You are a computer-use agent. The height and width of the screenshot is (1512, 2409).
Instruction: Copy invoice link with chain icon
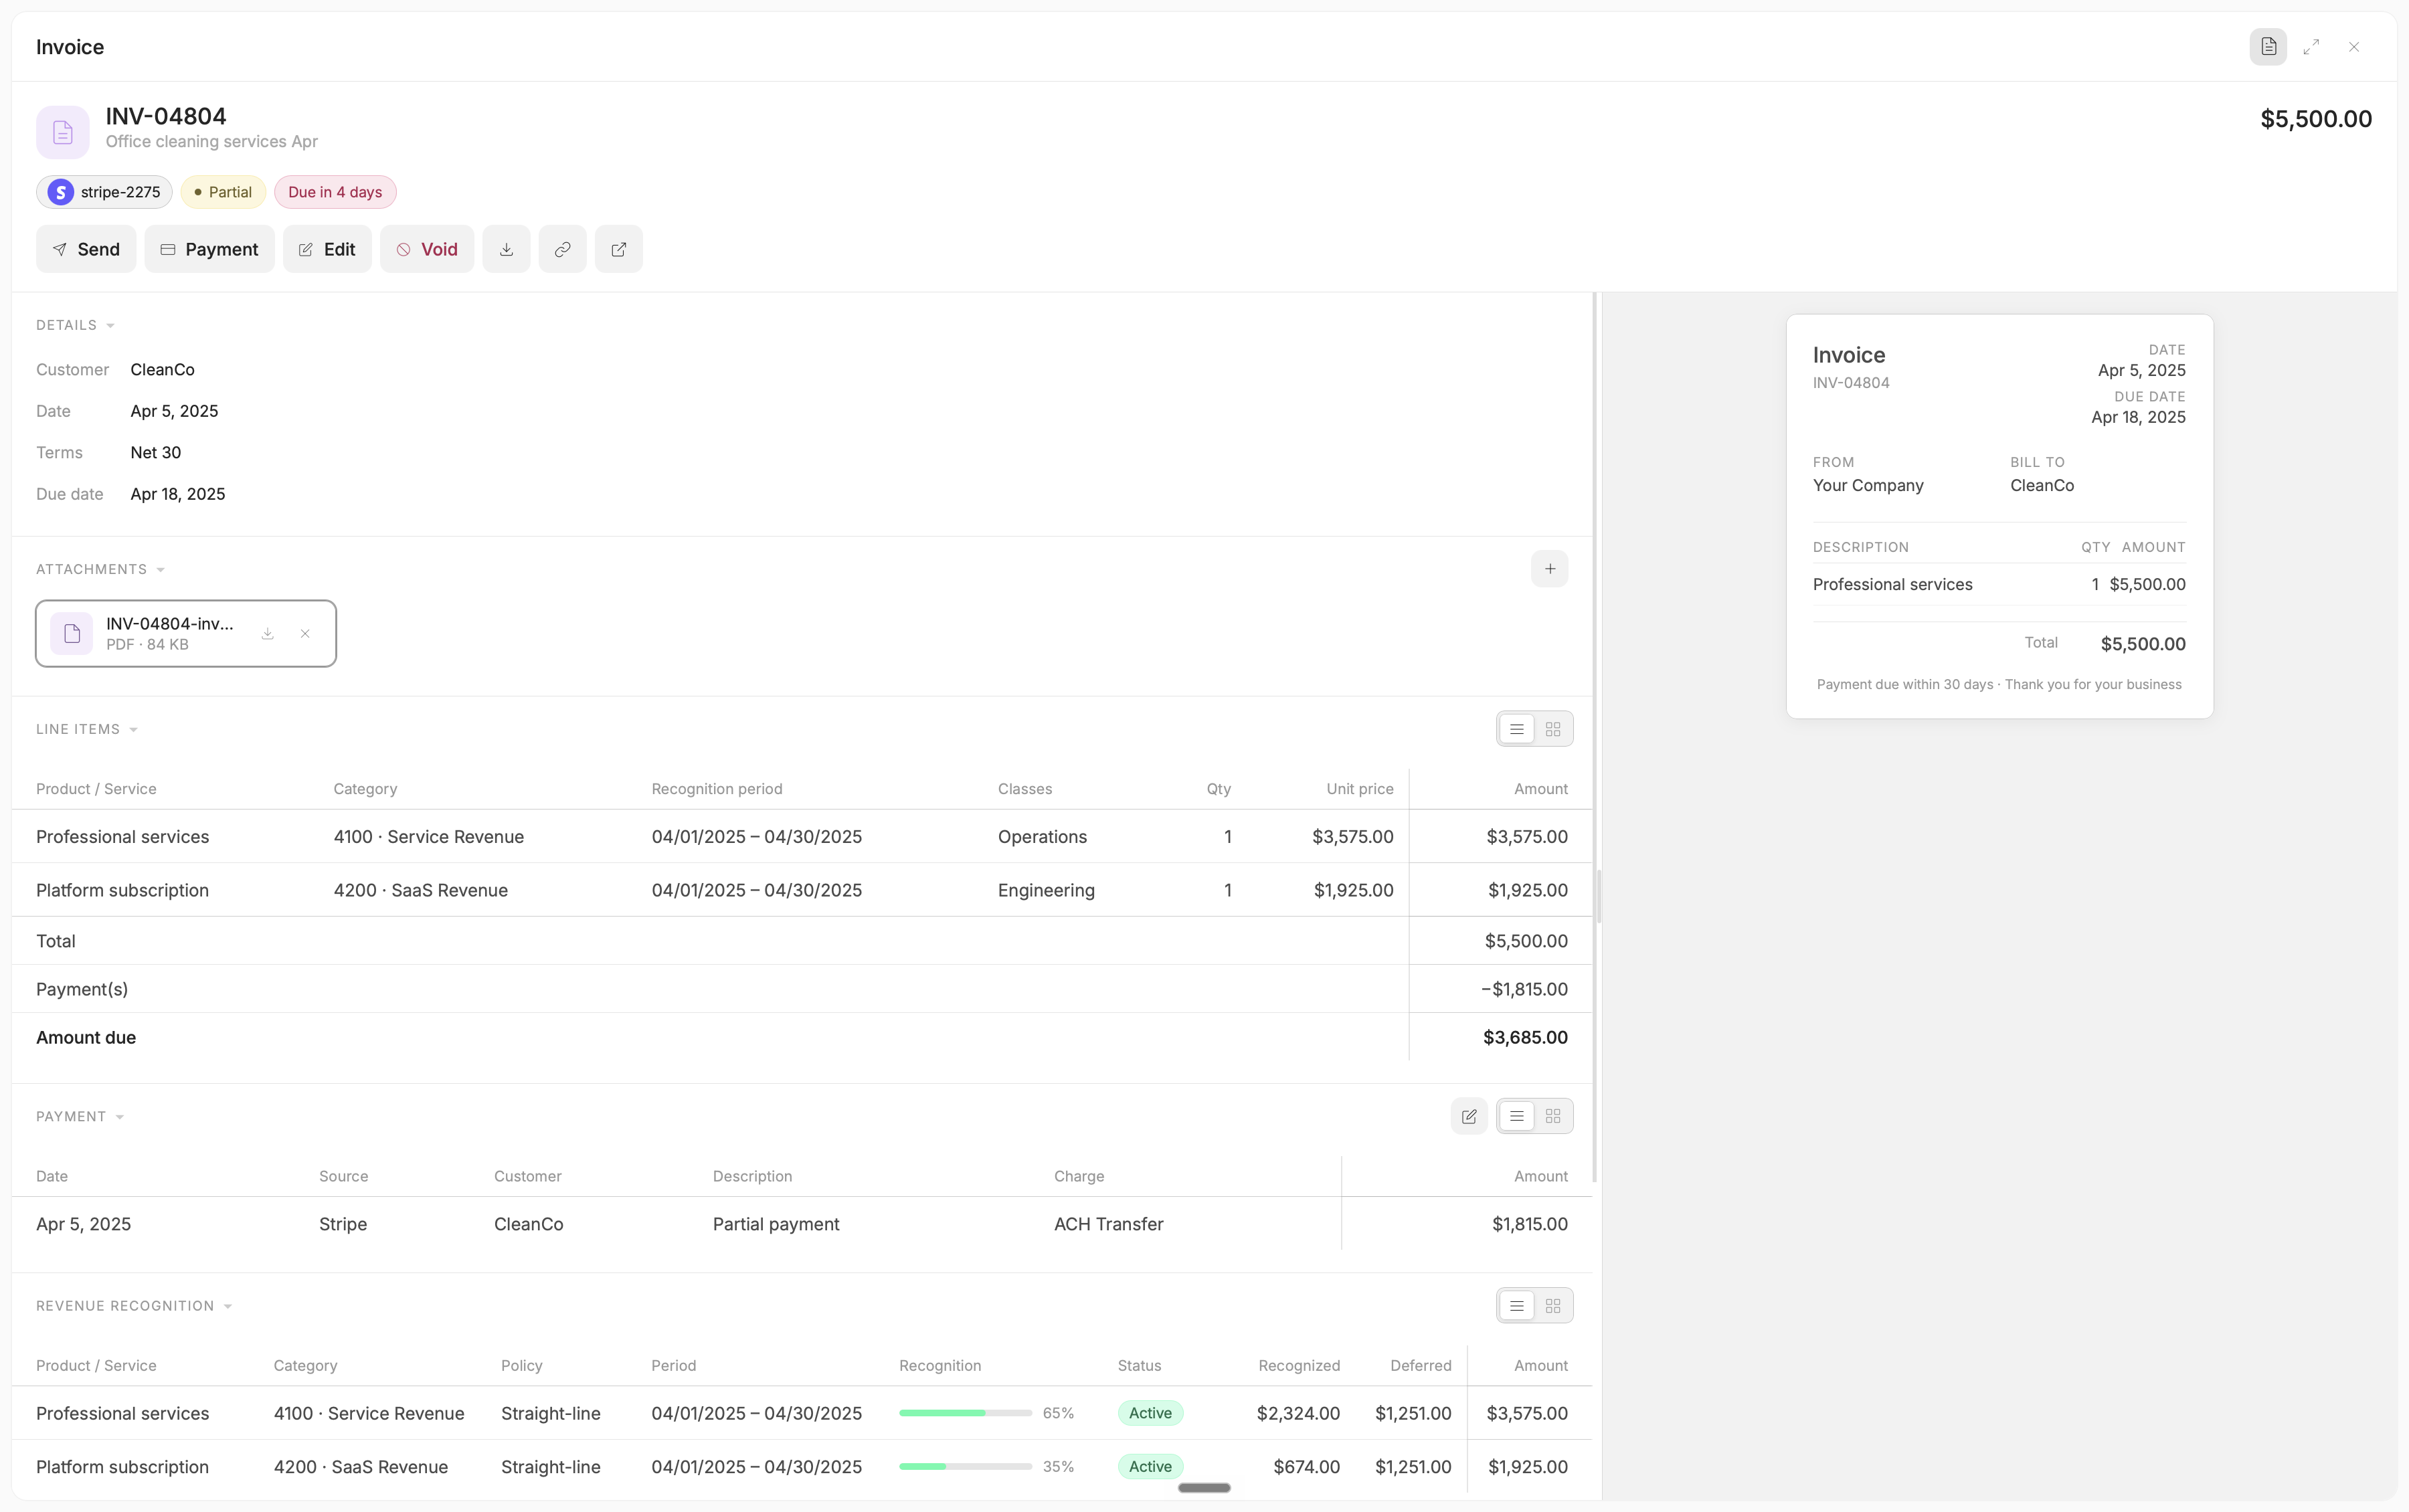562,249
